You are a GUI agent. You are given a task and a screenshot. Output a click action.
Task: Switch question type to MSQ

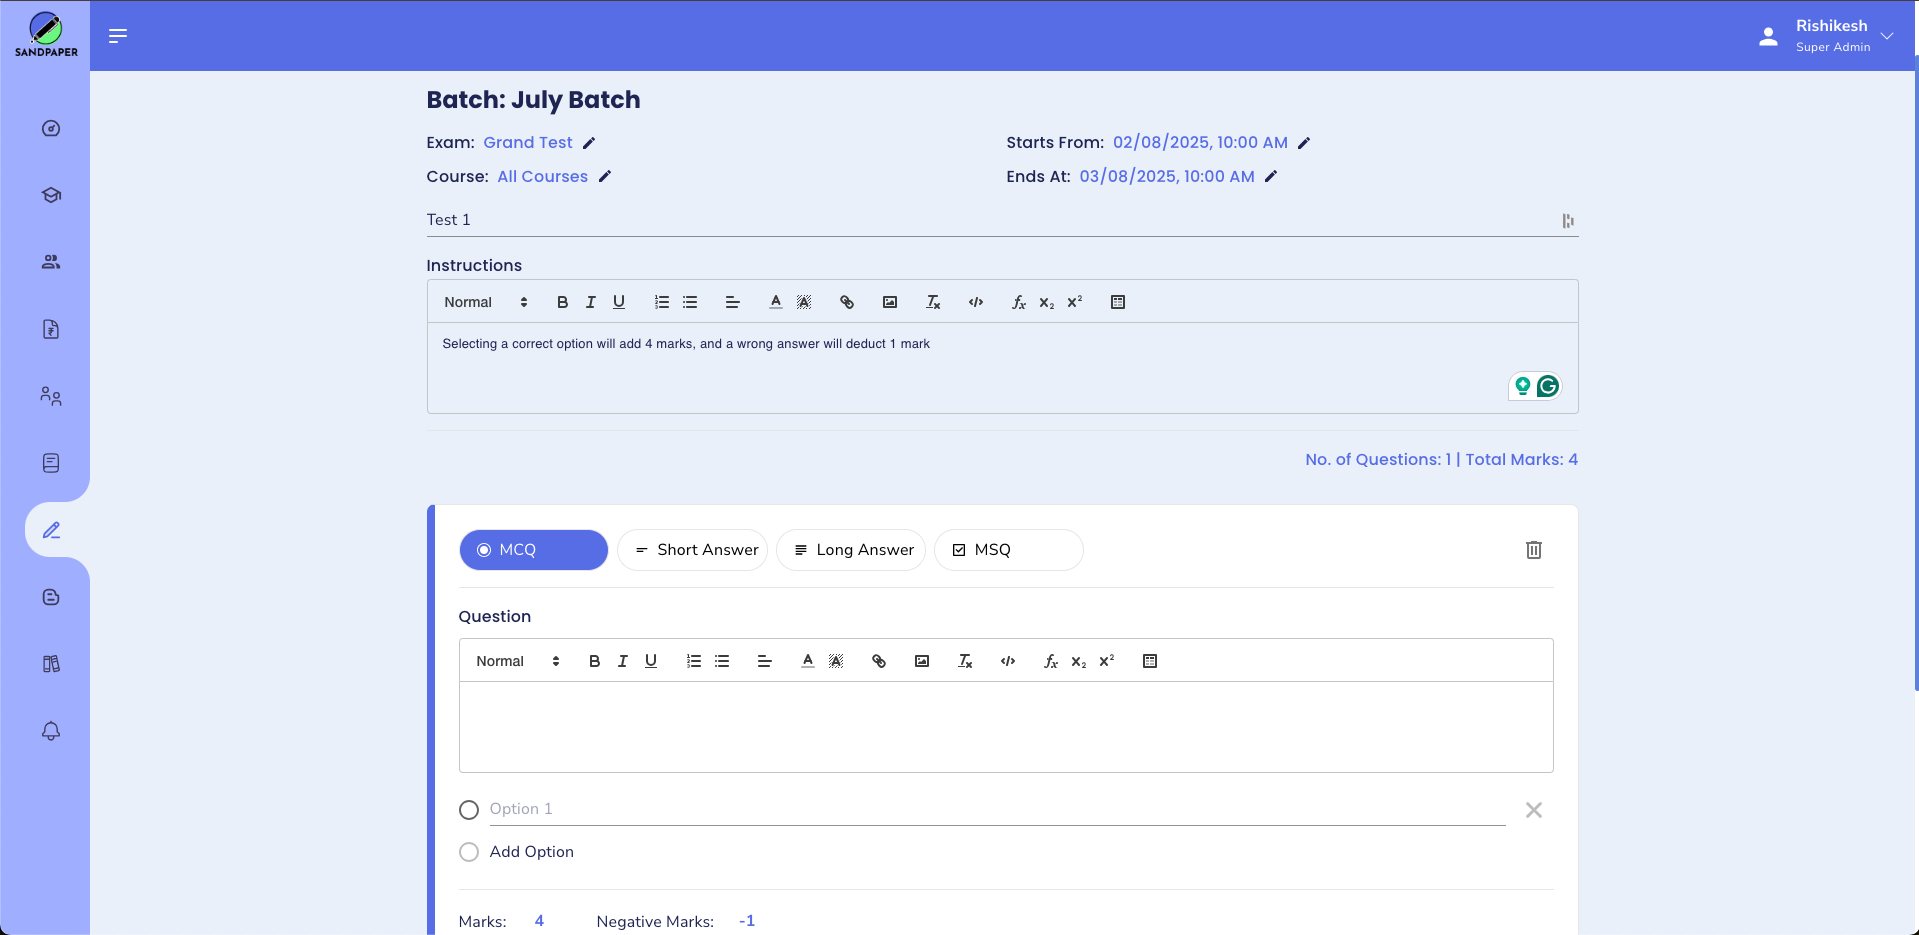(x=1008, y=550)
